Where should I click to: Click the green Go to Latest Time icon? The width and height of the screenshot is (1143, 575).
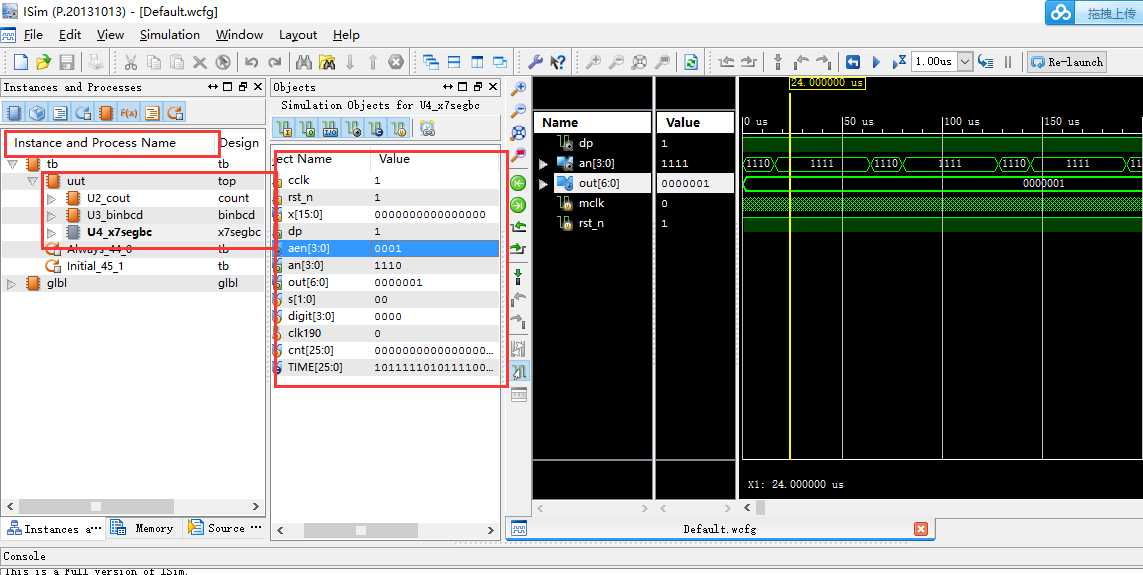point(518,205)
